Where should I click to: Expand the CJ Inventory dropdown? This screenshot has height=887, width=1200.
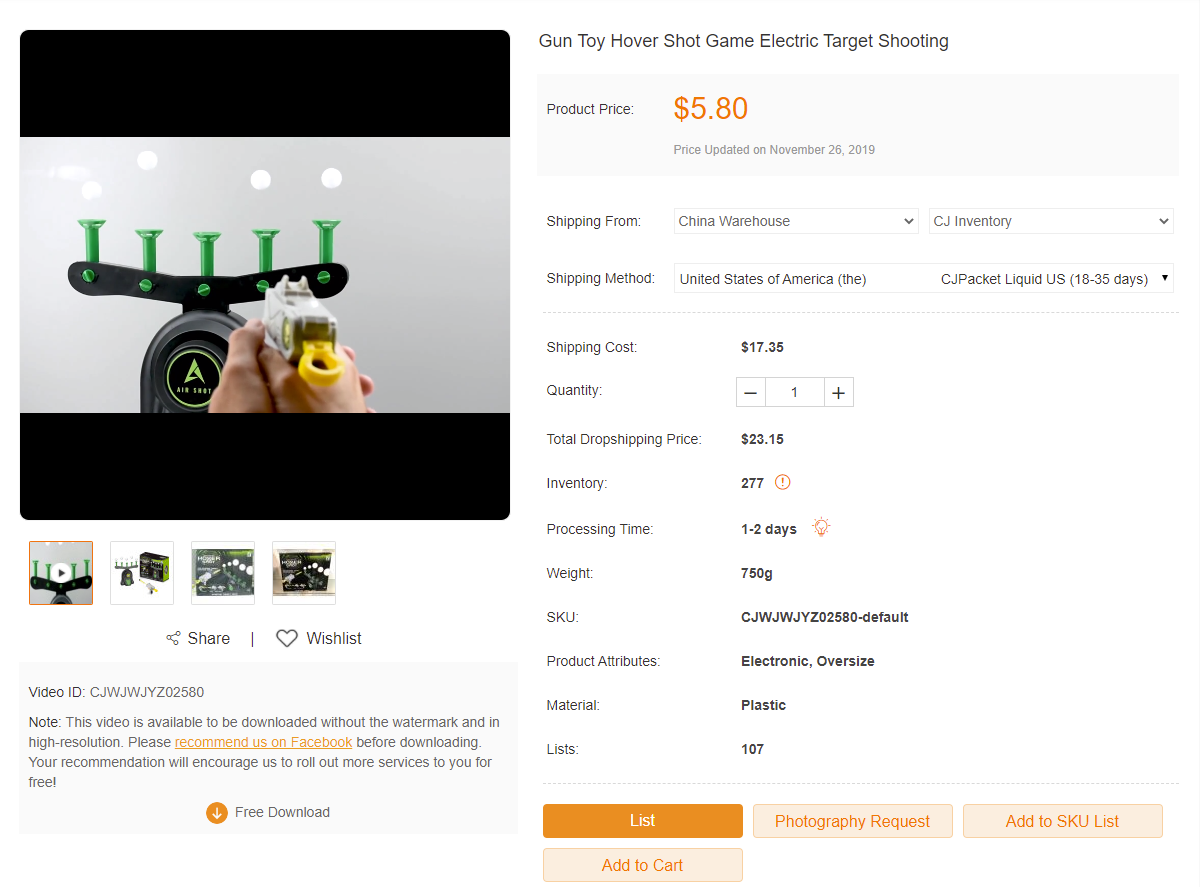pyautogui.click(x=1051, y=221)
